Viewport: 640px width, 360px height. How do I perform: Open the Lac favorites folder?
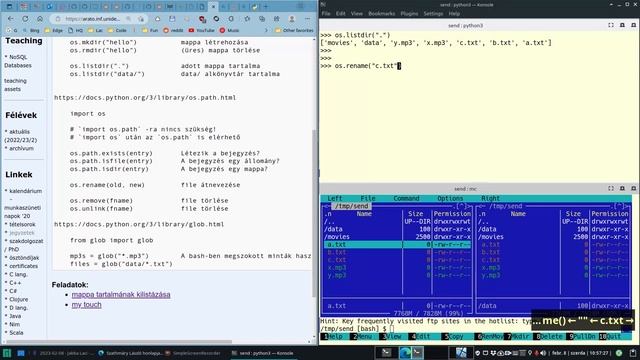click(96, 30)
